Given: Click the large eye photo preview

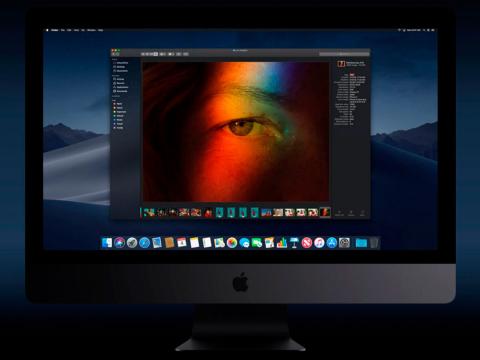Looking at the screenshot, I should click(236, 132).
